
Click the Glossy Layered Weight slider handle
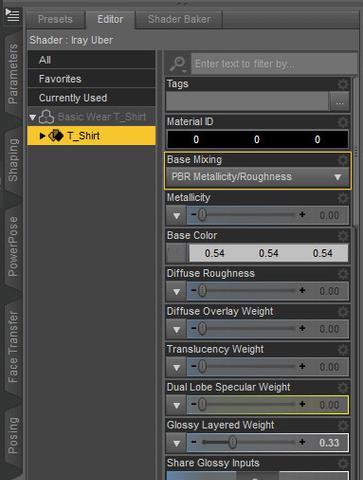tap(233, 443)
